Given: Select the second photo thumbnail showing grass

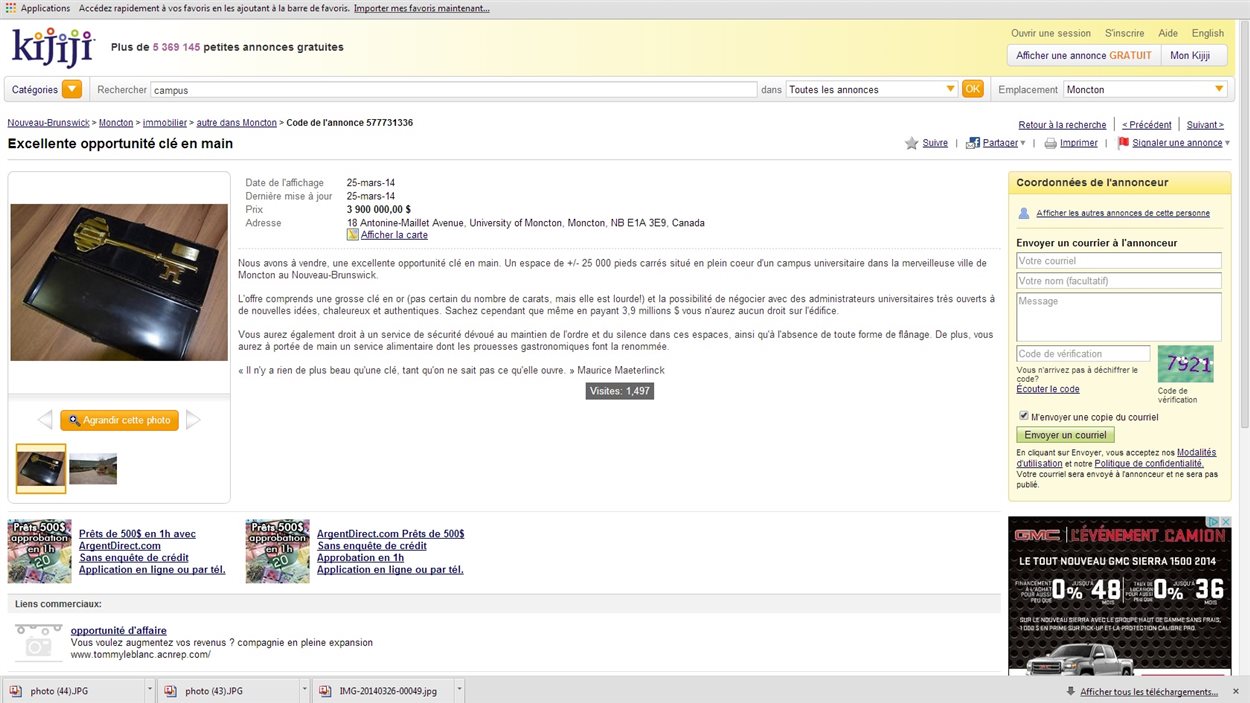Looking at the screenshot, I should [93, 468].
